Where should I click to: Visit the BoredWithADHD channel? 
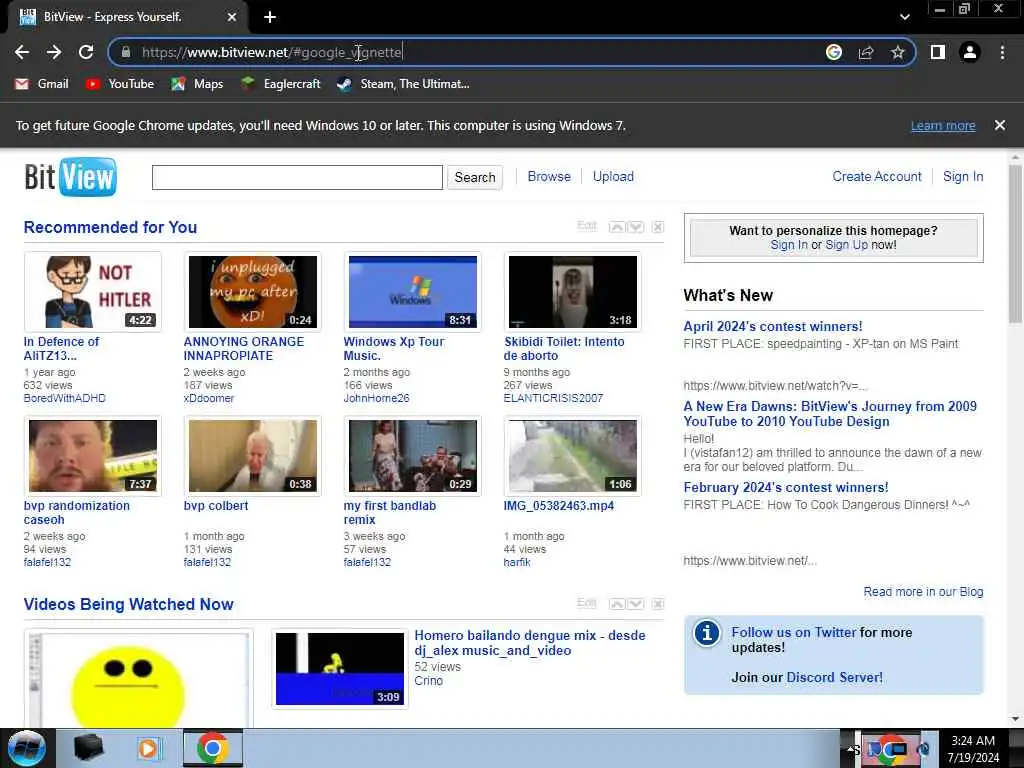pos(65,398)
